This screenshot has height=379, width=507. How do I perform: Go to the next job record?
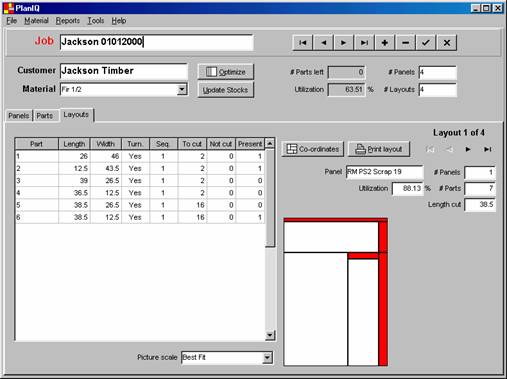point(344,43)
